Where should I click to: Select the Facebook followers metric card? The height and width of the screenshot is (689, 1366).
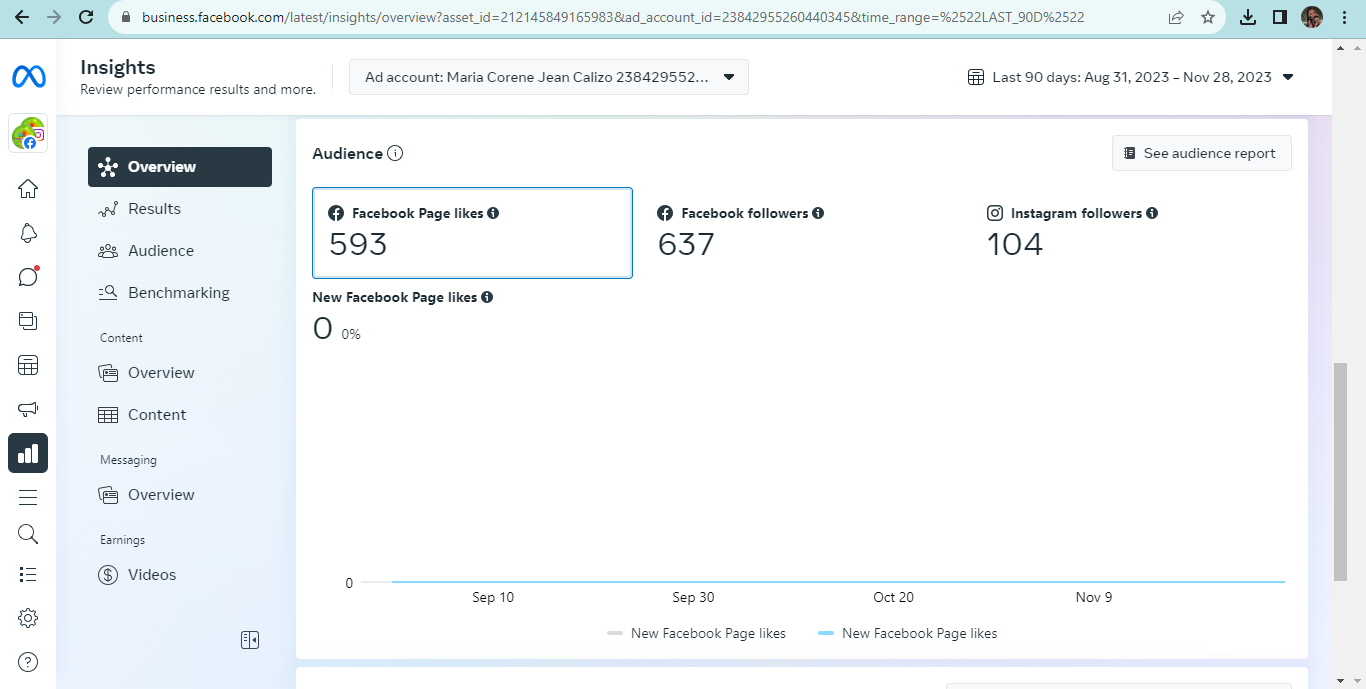point(800,233)
